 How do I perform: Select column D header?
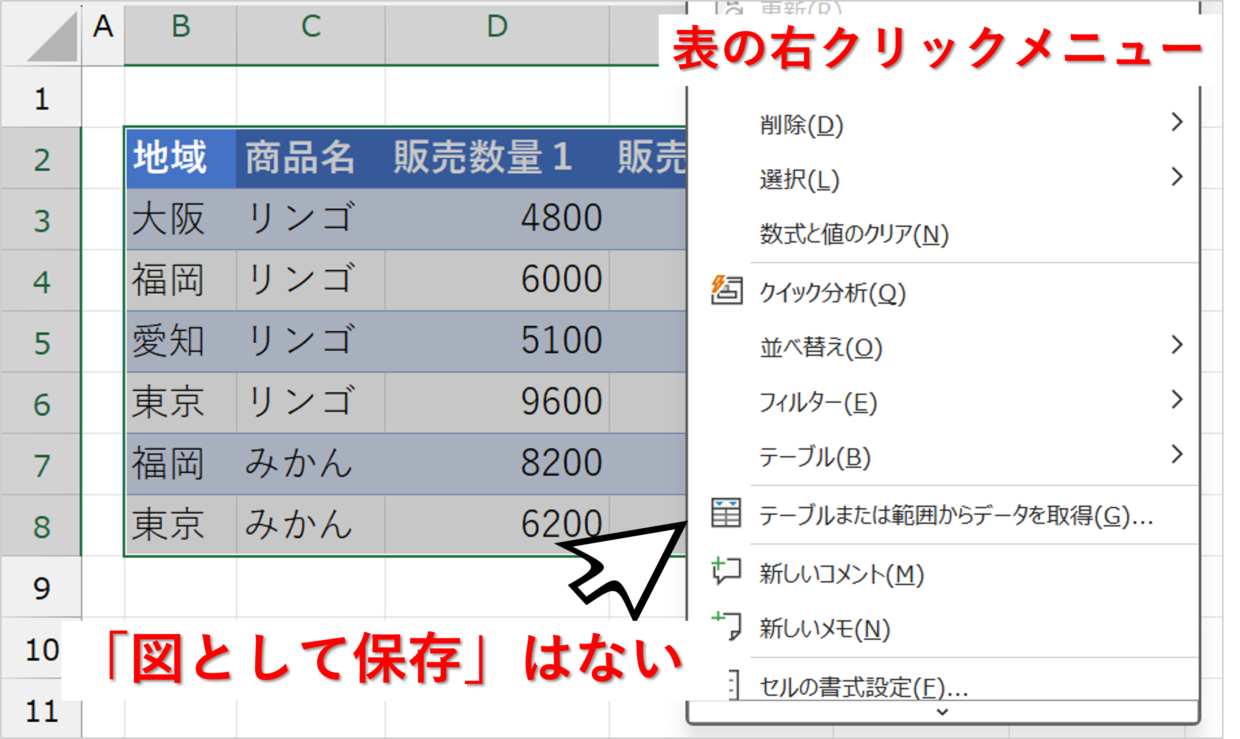point(497,27)
